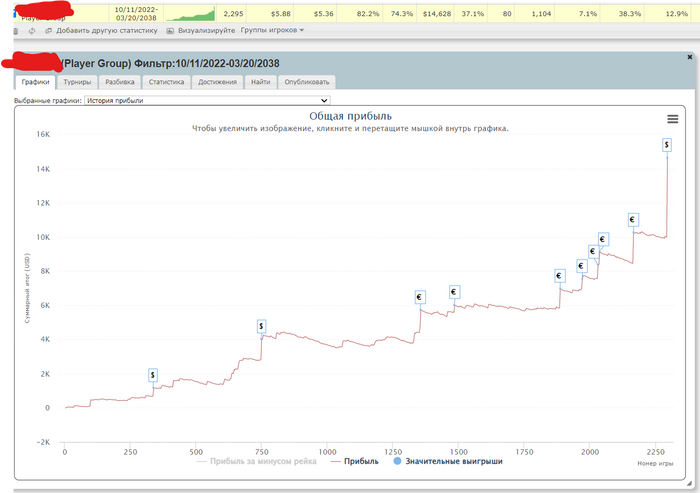Image resolution: width=700 pixels, height=493 pixels.
Task: Click the icon beside 'Визуализируйте'
Action: (x=170, y=31)
